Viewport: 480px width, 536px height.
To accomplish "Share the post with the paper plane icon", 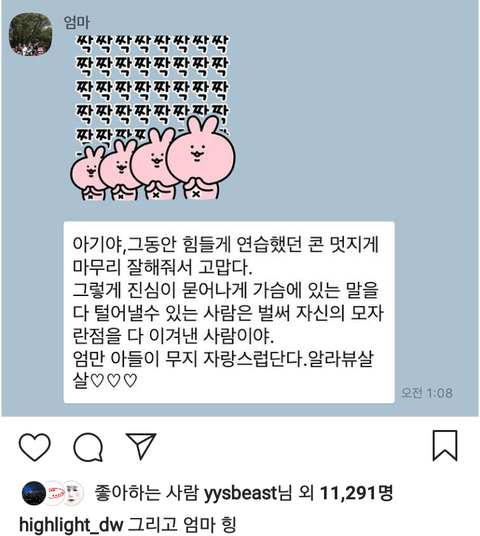I will point(141,445).
